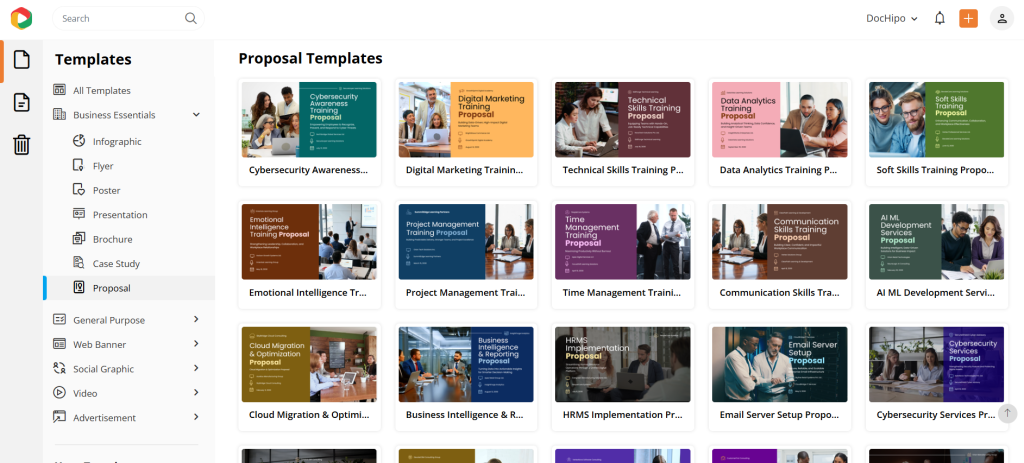Screen dimensions: 1024x463
Task: Click the General Purpose icon
Action: (59, 319)
